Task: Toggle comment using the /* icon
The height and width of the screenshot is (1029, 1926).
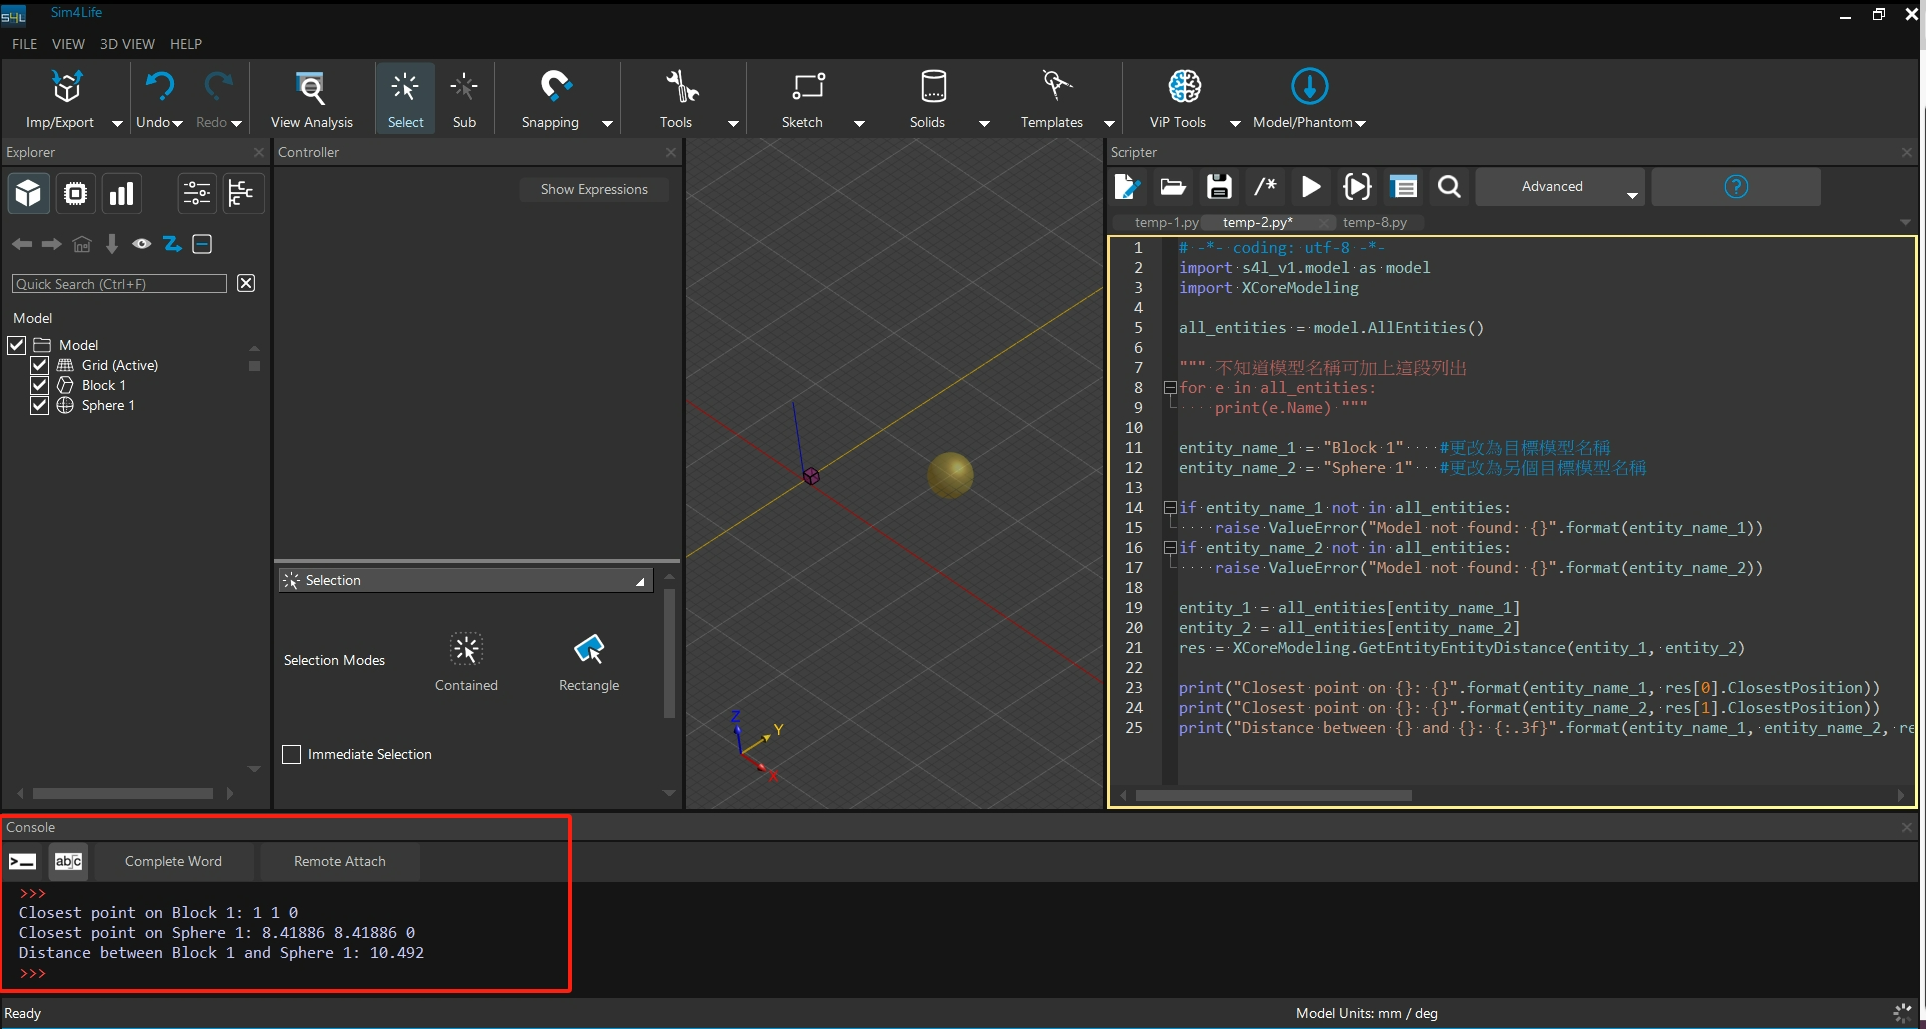Action: (x=1265, y=187)
